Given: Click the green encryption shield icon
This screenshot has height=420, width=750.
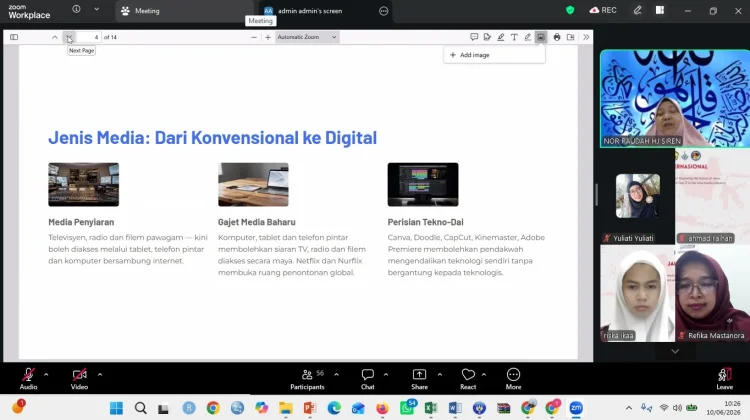Looking at the screenshot, I should pyautogui.click(x=570, y=10).
